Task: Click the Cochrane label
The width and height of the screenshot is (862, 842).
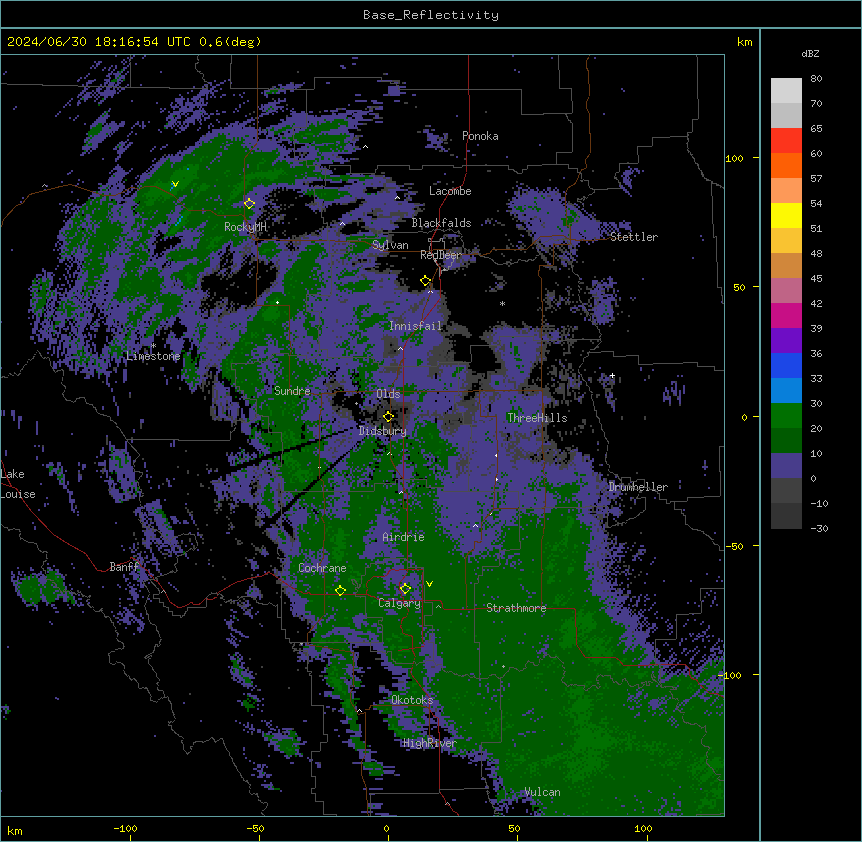Action: click(322, 568)
